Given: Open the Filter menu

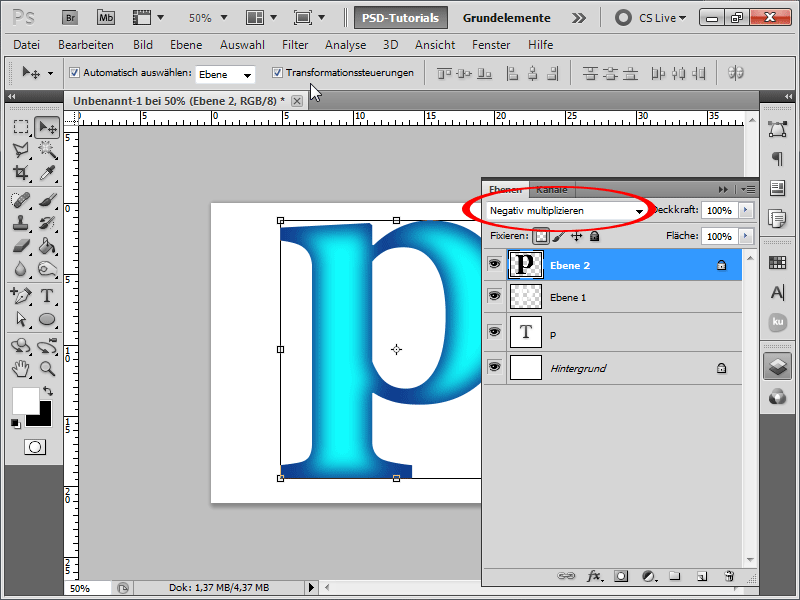Looking at the screenshot, I should 295,45.
